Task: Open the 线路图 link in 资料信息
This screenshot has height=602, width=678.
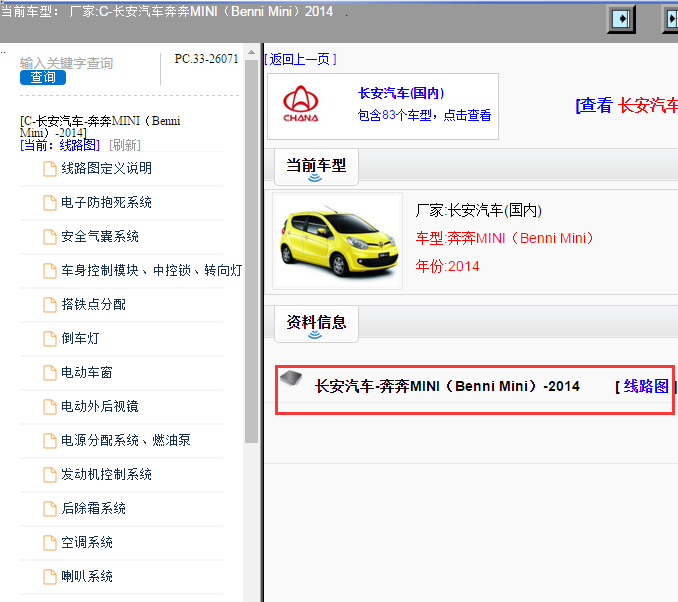Action: point(646,386)
